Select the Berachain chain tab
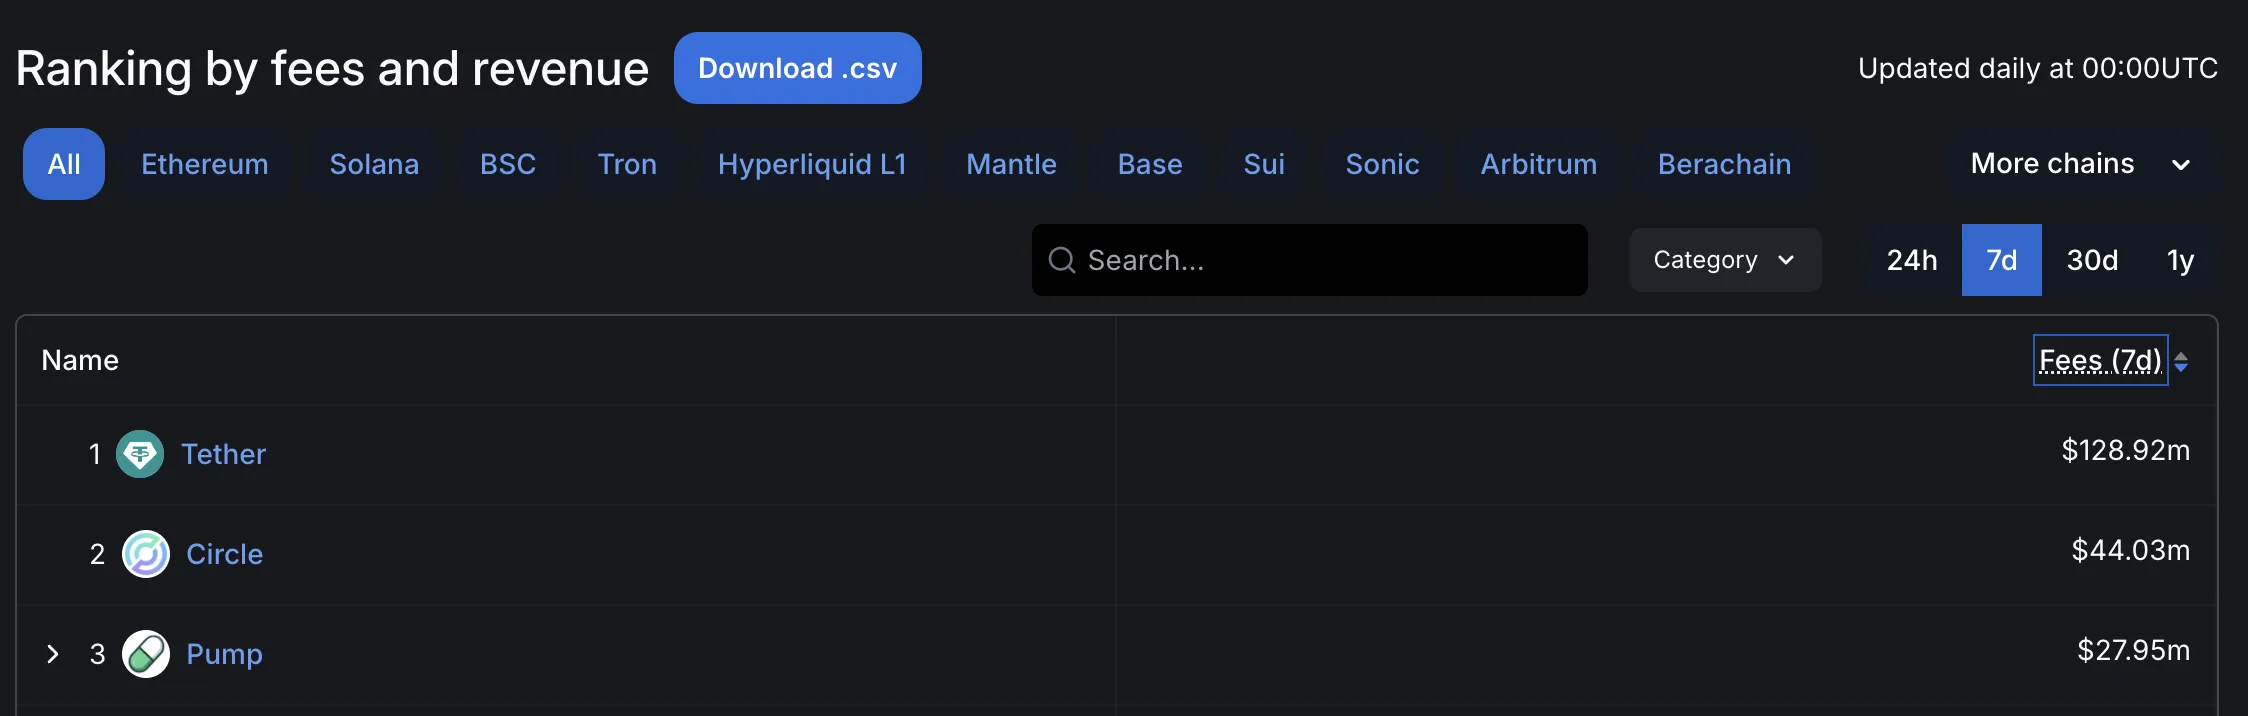 tap(1725, 164)
